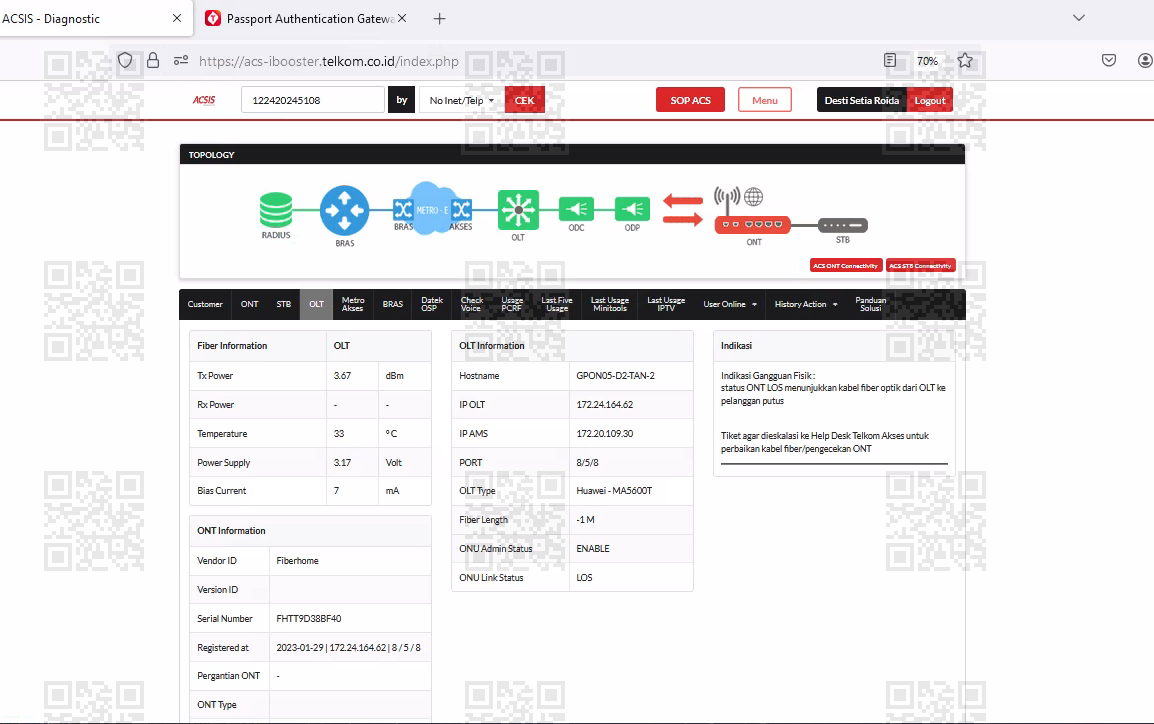Open the Customer tab

point(205,304)
